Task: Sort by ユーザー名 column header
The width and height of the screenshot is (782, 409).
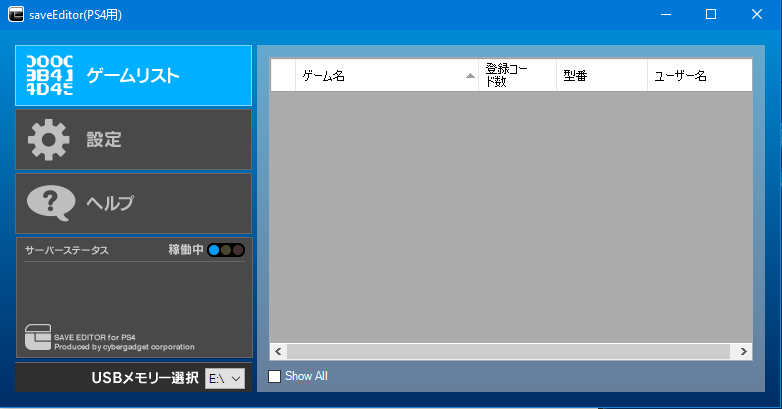Action: point(700,75)
